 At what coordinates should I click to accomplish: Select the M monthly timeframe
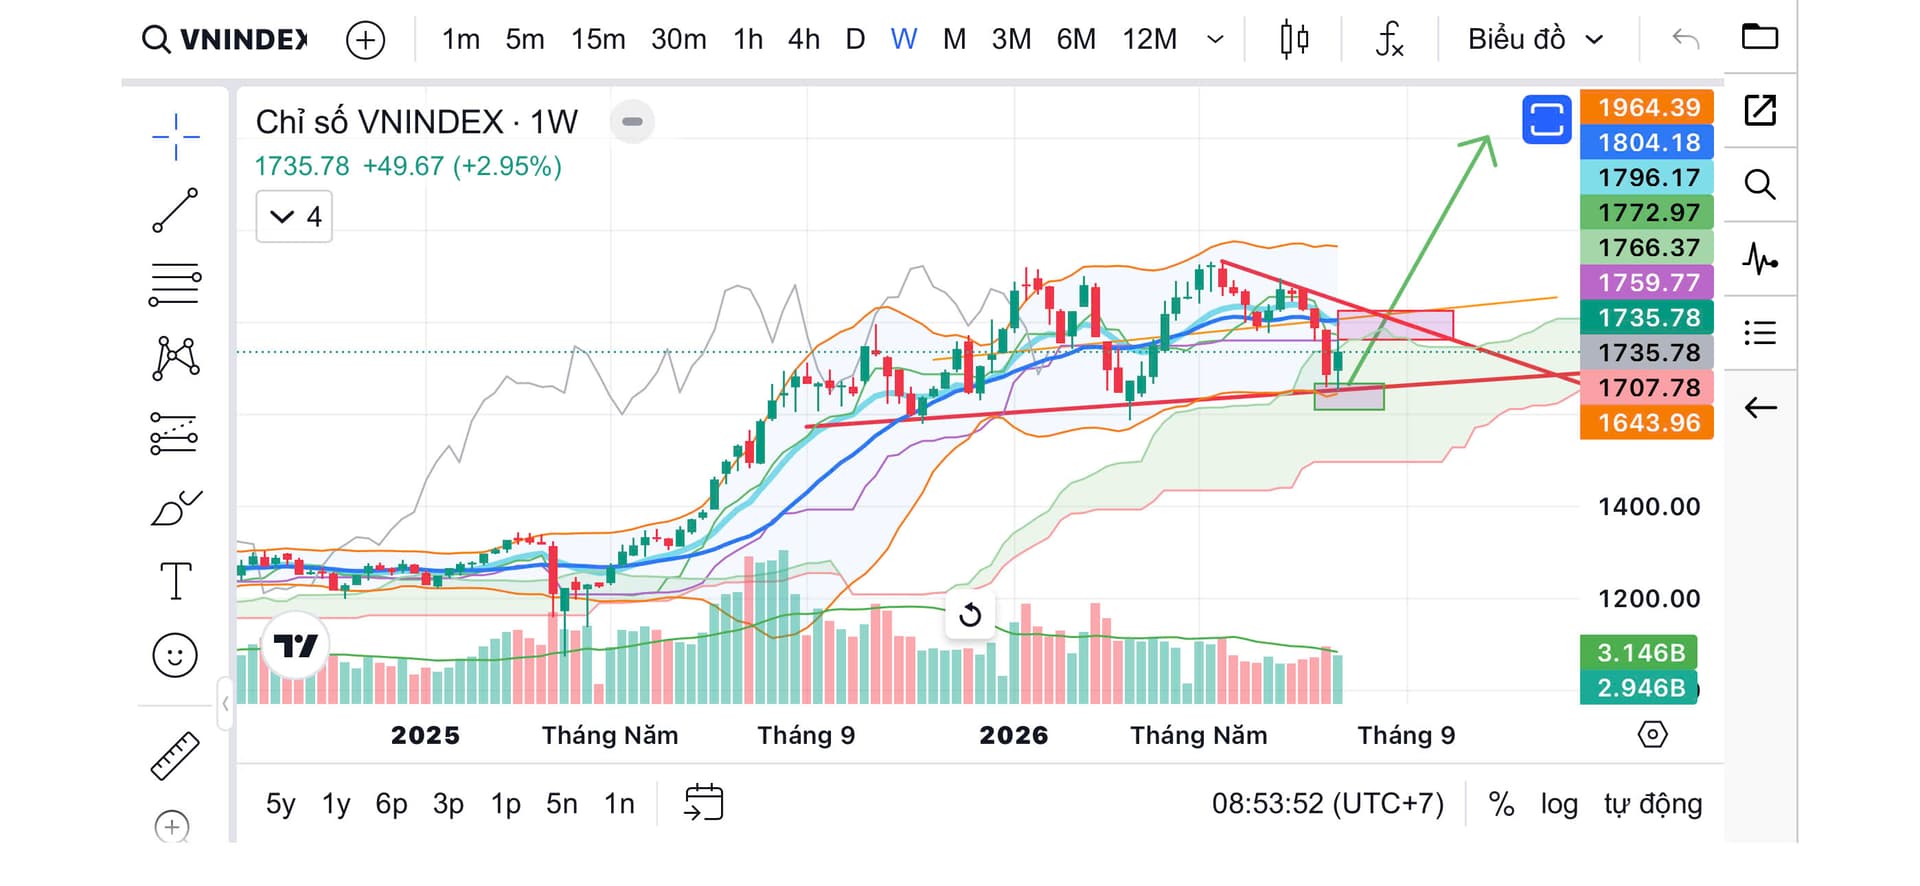[955, 39]
